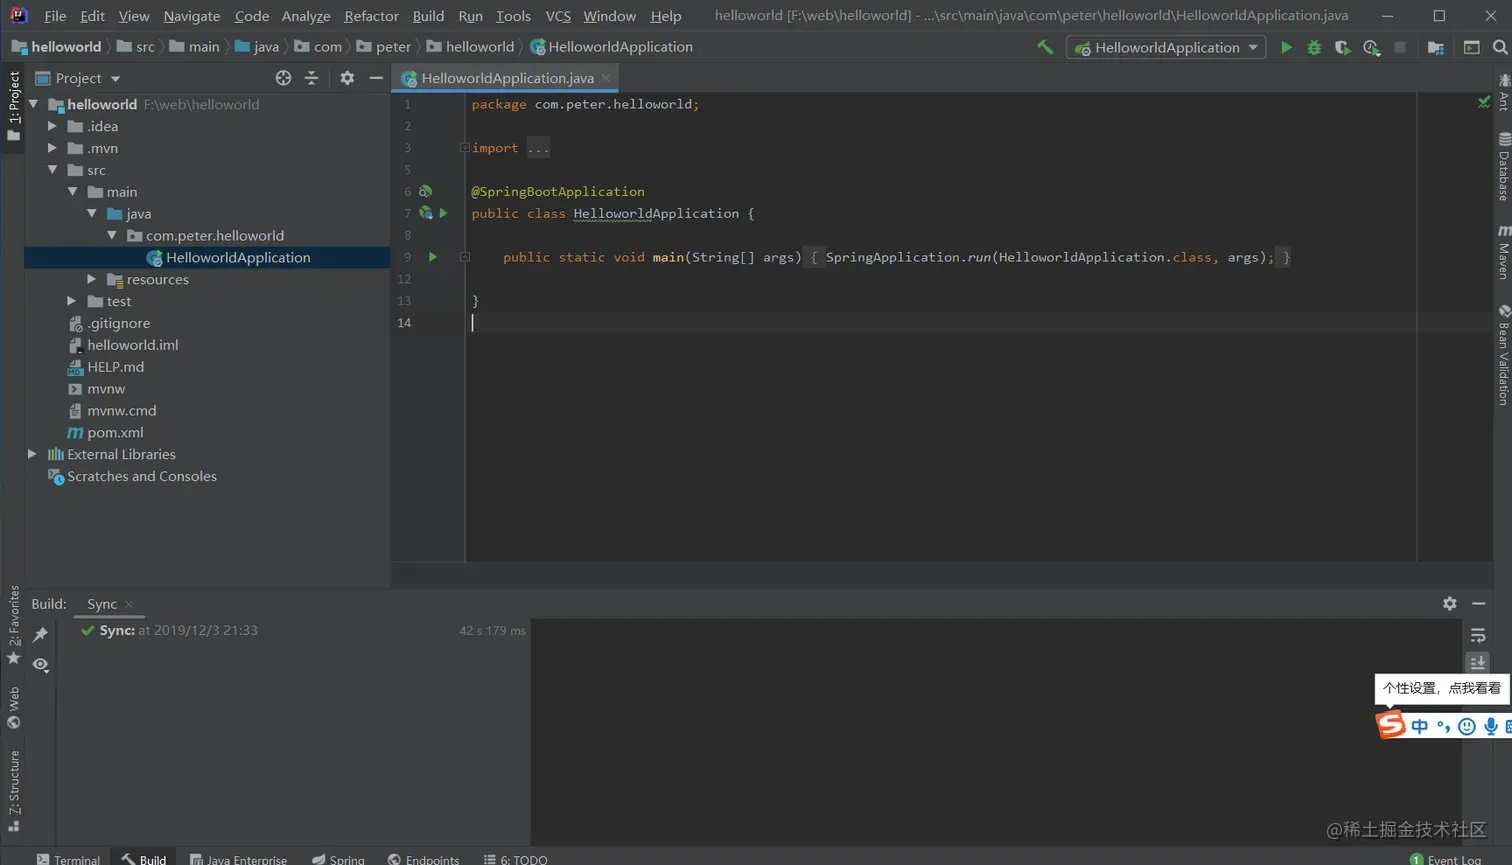Expand External Libraries node
The height and width of the screenshot is (865, 1512).
tap(32, 454)
